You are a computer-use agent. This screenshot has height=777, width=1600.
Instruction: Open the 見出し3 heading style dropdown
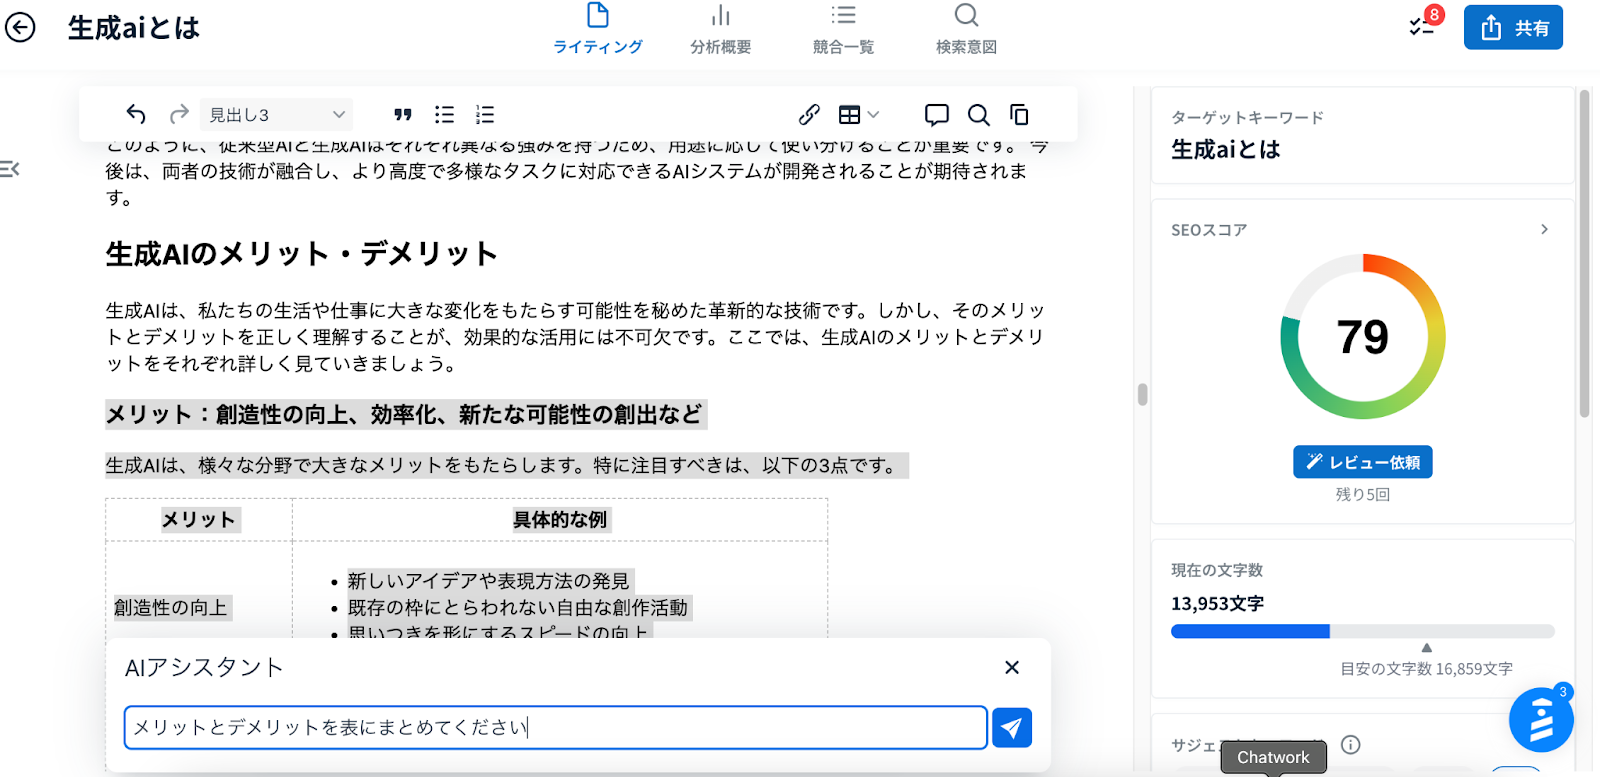click(277, 115)
